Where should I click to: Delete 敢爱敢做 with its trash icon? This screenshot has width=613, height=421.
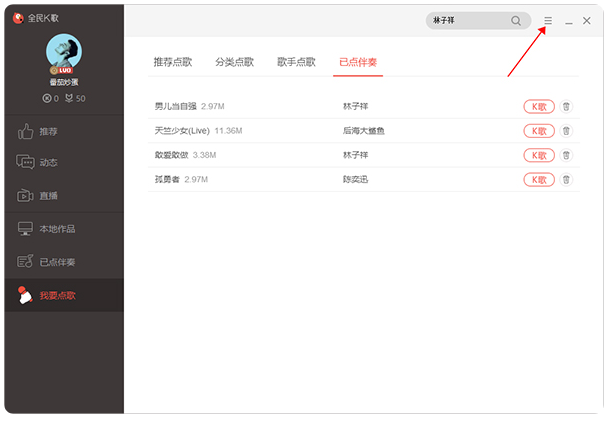pyautogui.click(x=566, y=155)
